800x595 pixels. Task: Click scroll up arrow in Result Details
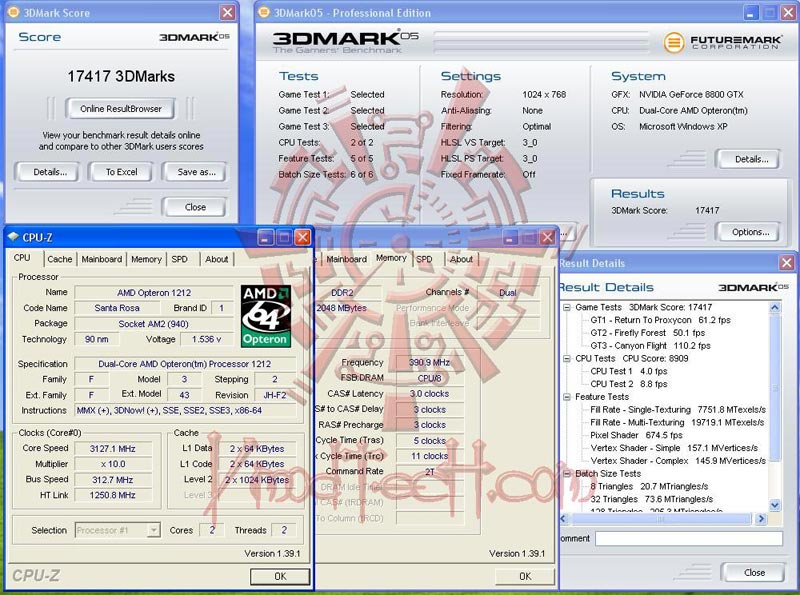point(774,307)
